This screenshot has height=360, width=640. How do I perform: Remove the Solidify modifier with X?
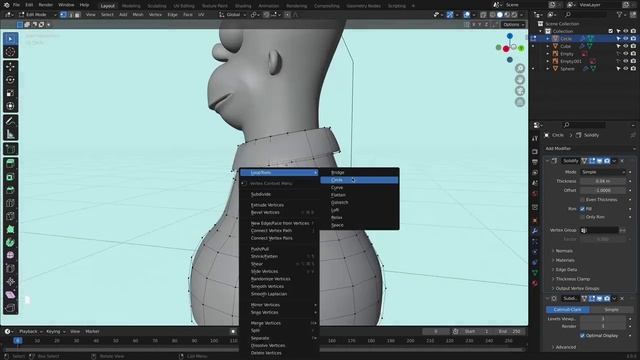point(622,161)
